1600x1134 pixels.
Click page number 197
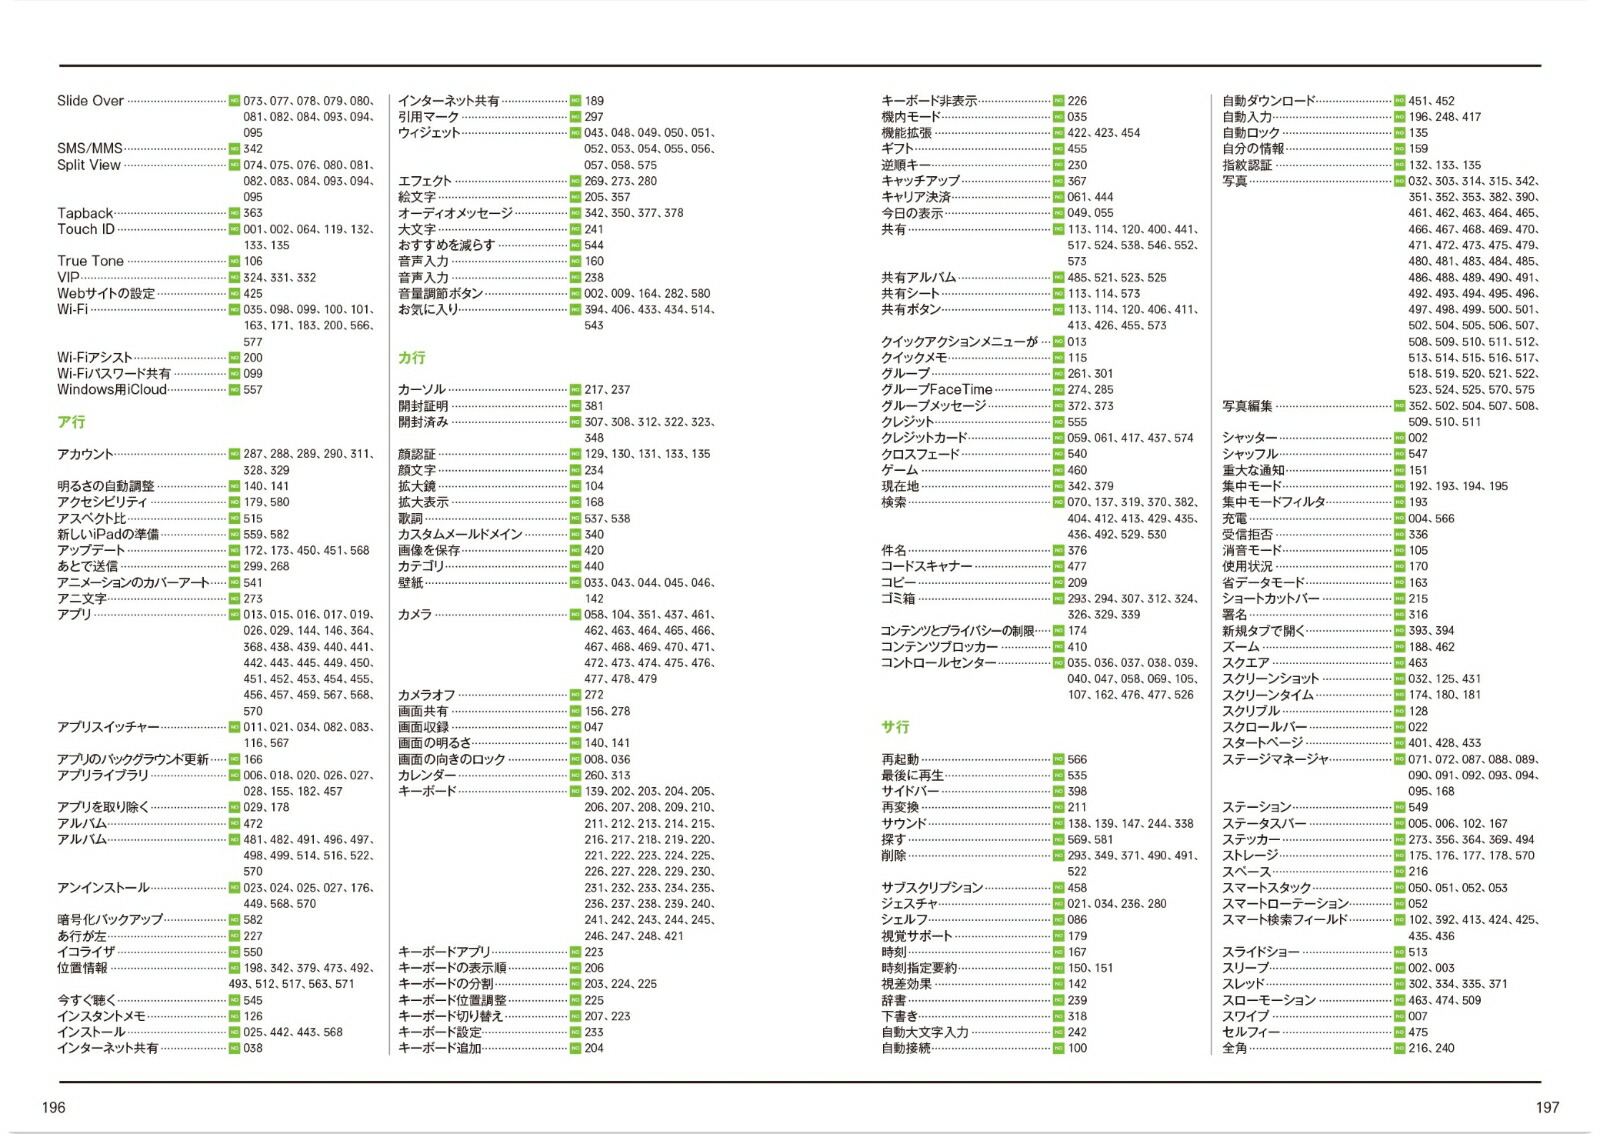[1547, 1107]
